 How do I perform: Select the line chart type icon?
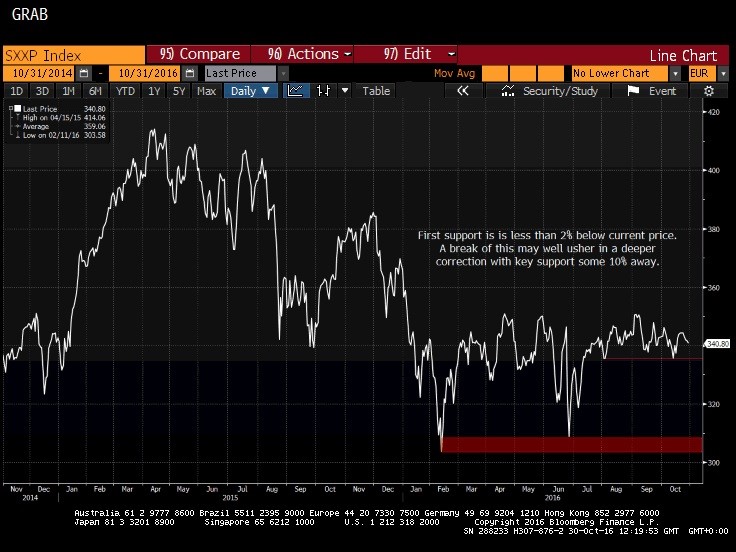point(296,91)
